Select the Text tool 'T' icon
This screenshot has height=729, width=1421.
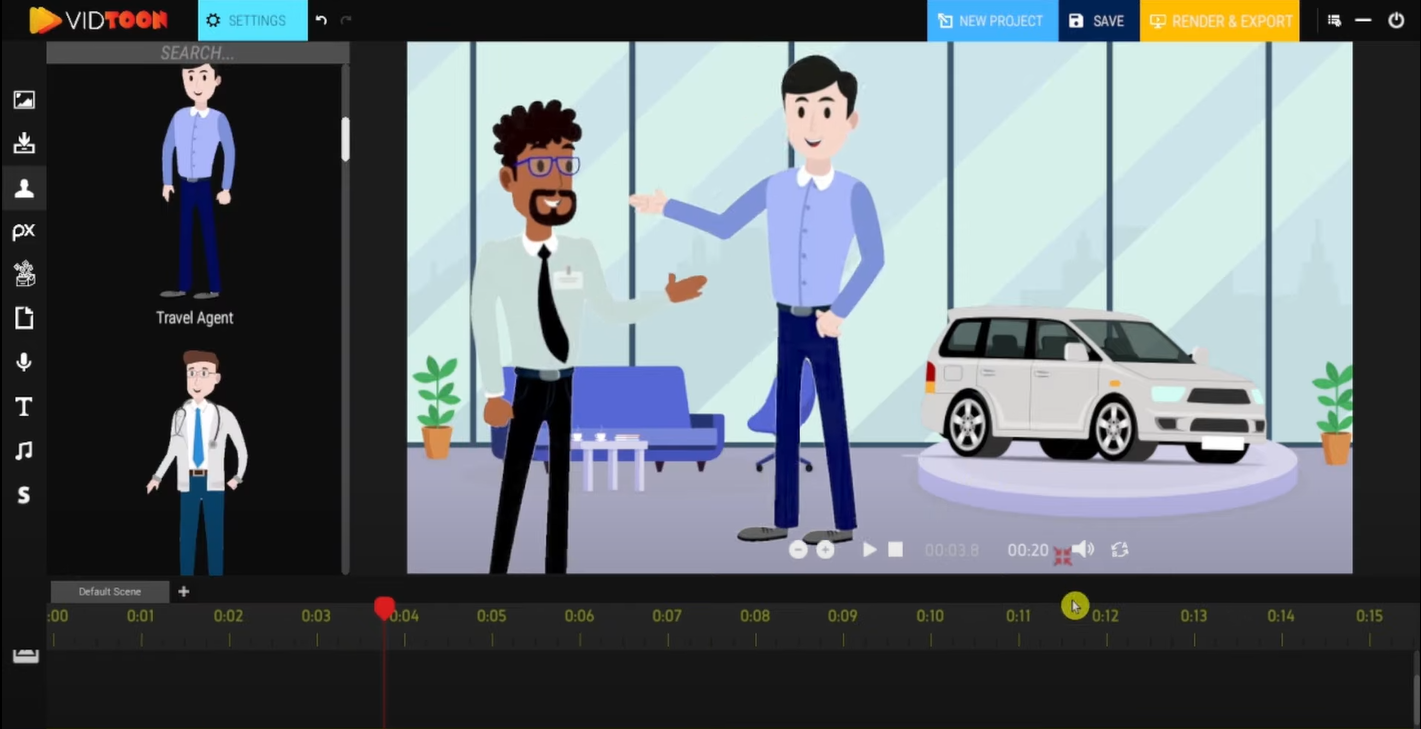point(24,407)
